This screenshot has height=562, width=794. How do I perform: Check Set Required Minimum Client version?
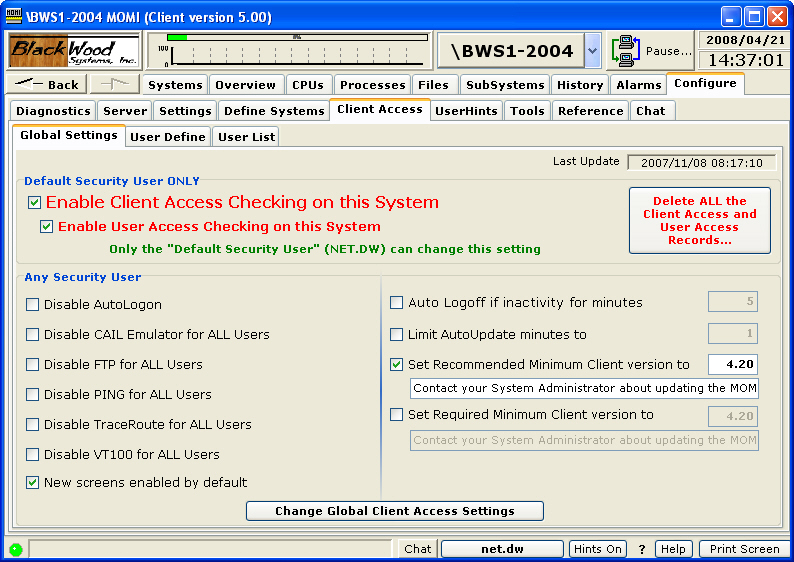coord(397,415)
